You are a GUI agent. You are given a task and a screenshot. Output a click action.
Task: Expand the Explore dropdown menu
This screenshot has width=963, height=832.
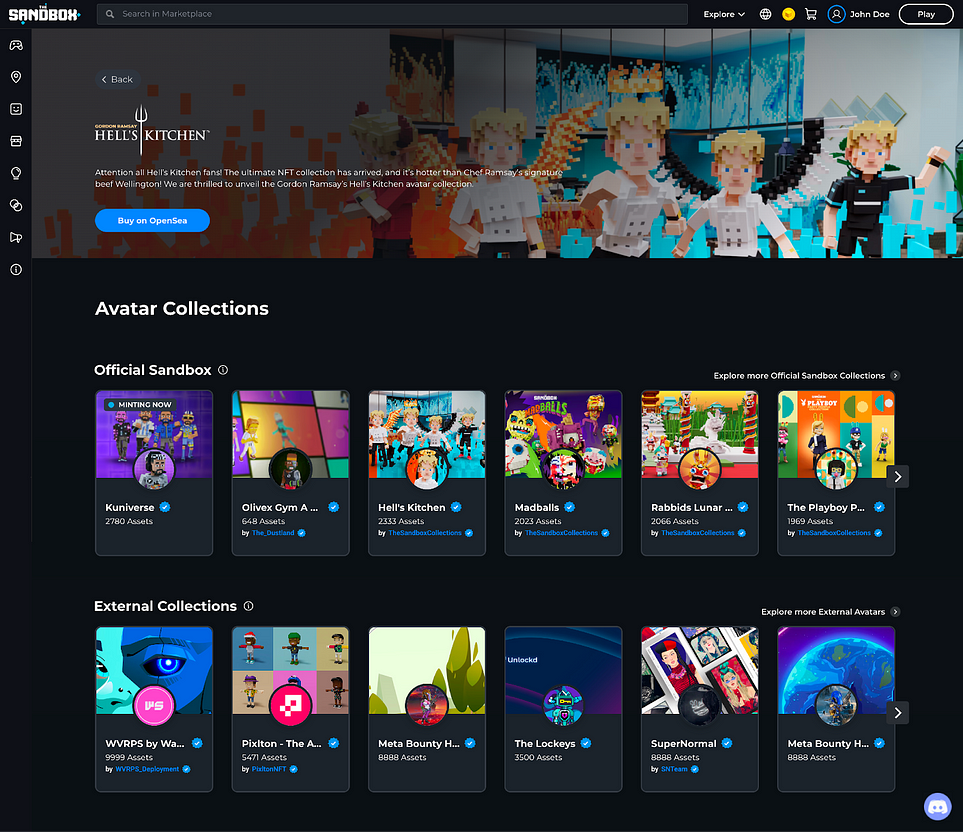click(724, 14)
